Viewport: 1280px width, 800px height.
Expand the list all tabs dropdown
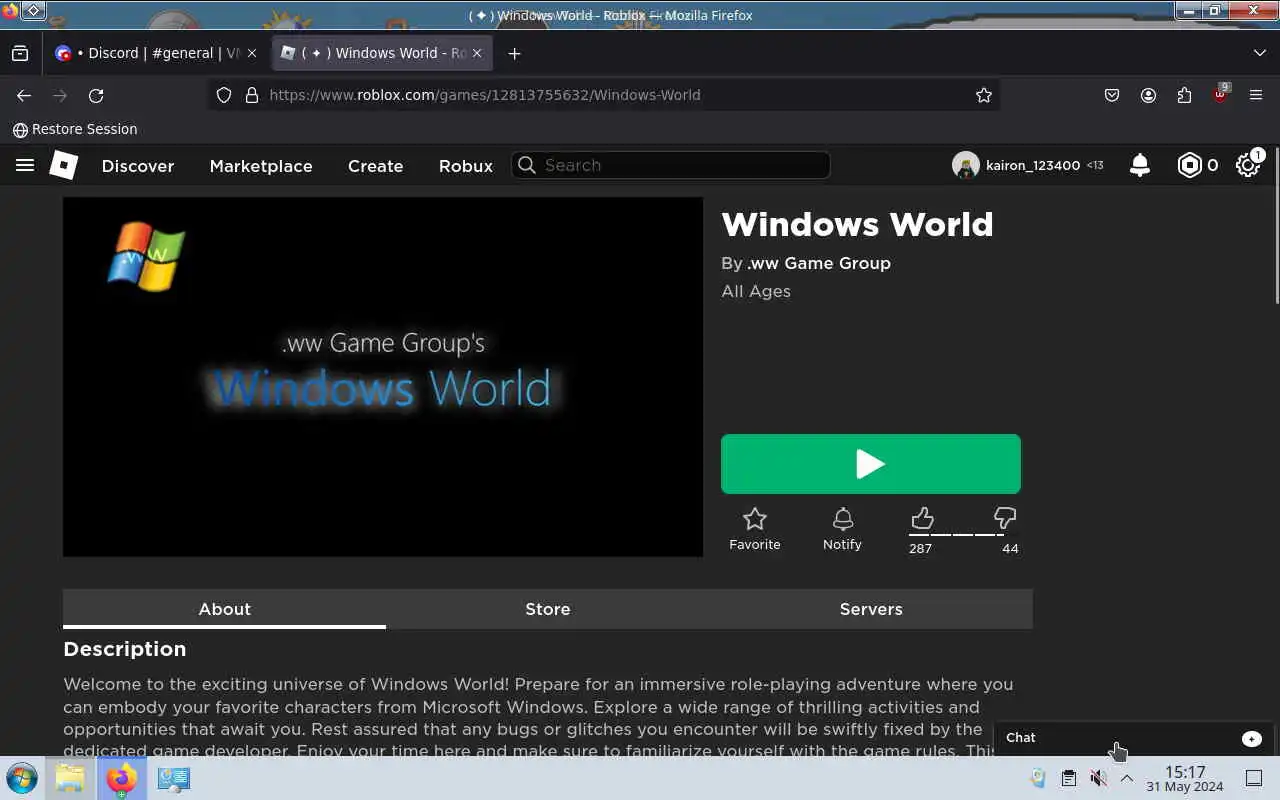[1259, 53]
